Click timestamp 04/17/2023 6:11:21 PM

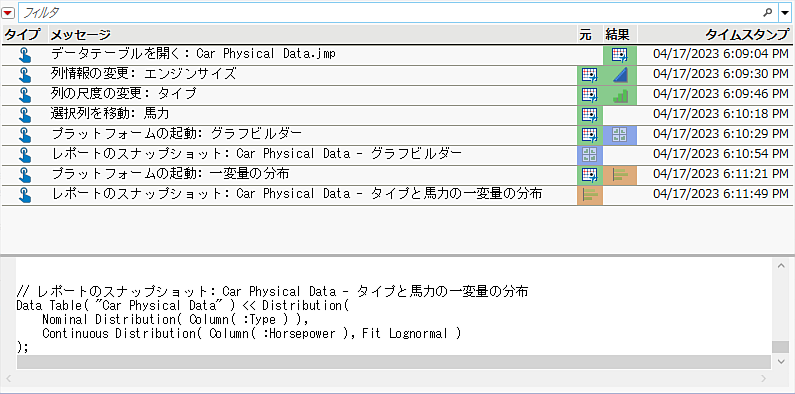[721, 174]
